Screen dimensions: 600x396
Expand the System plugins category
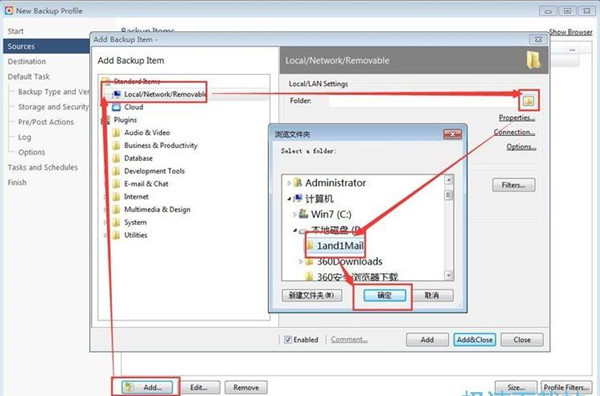coord(106,222)
